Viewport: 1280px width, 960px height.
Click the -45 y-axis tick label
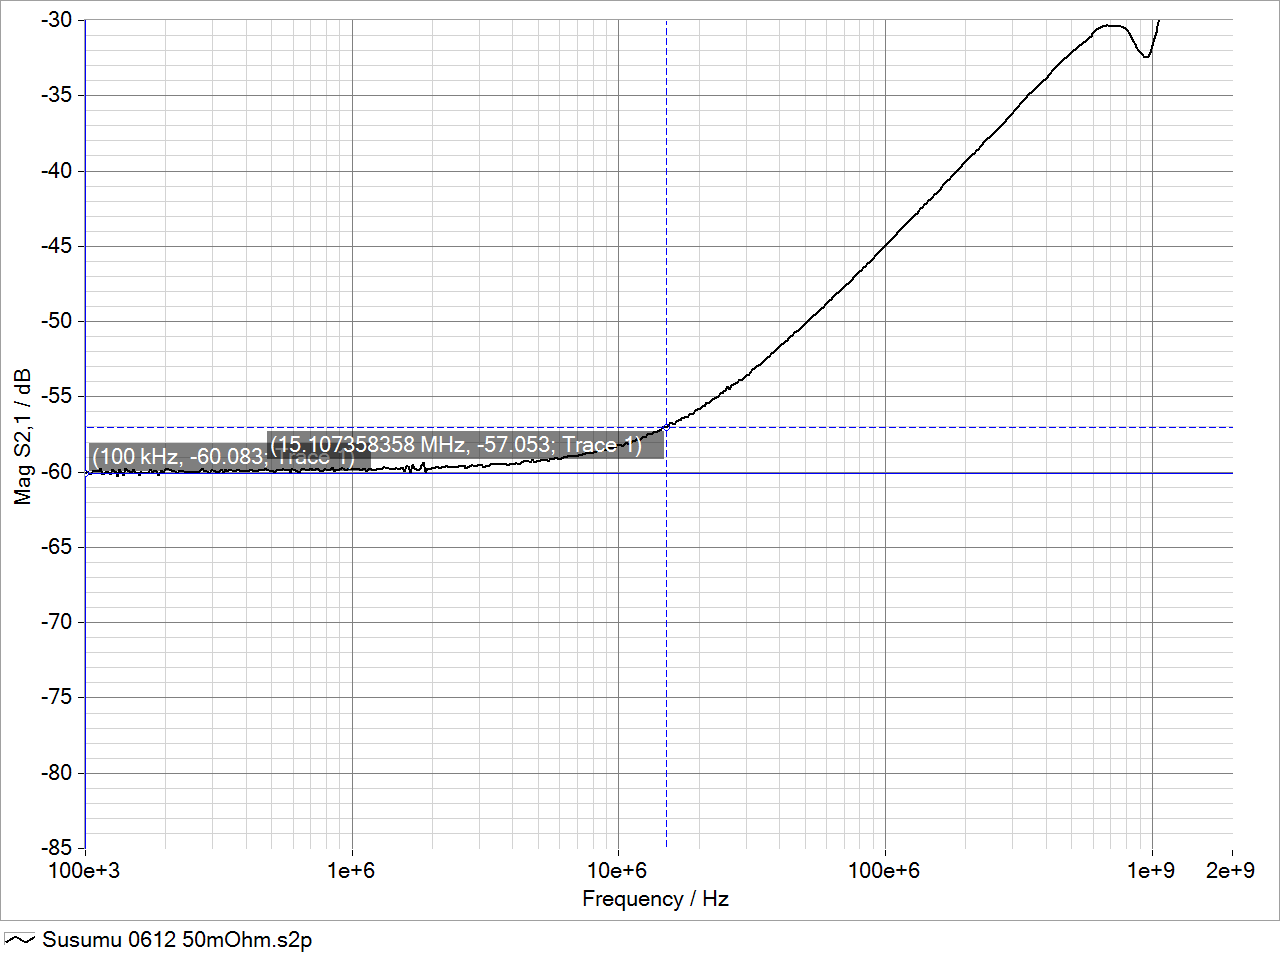56,246
